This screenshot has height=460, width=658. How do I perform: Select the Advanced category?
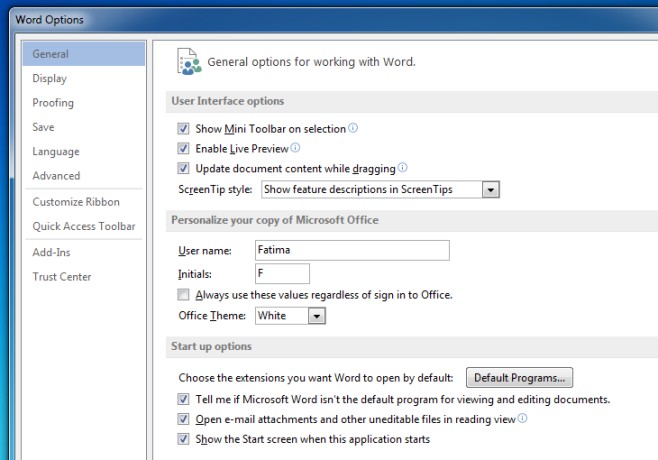coord(84,176)
